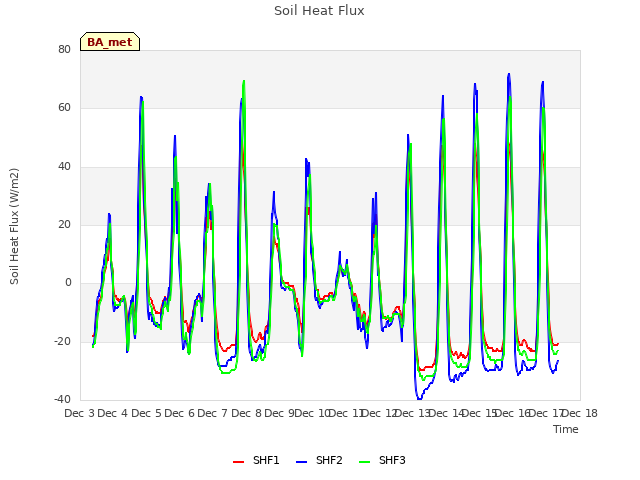Toggle SHF2 series in legend
Screen dimensions: 640x480
[x=319, y=460]
